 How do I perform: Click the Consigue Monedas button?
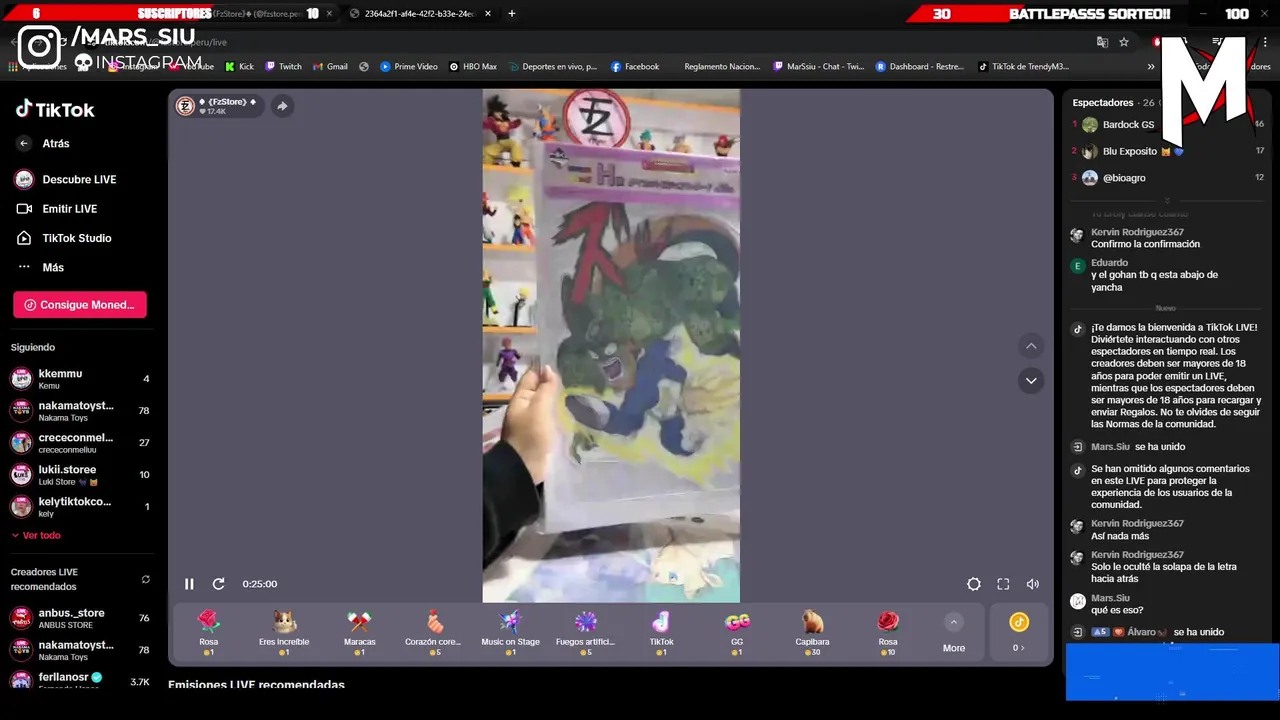point(80,305)
